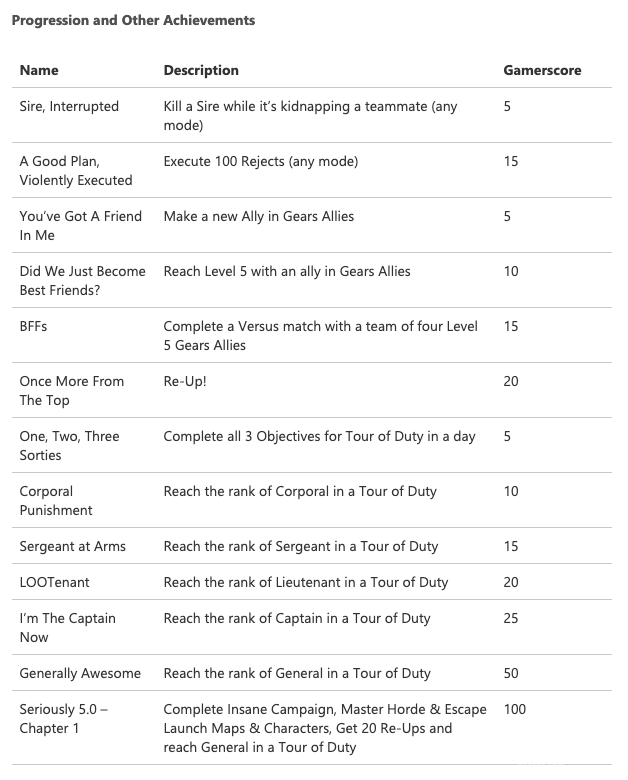Click the 'Generally Awesome' achievement name
The width and height of the screenshot is (628, 780).
(x=80, y=673)
